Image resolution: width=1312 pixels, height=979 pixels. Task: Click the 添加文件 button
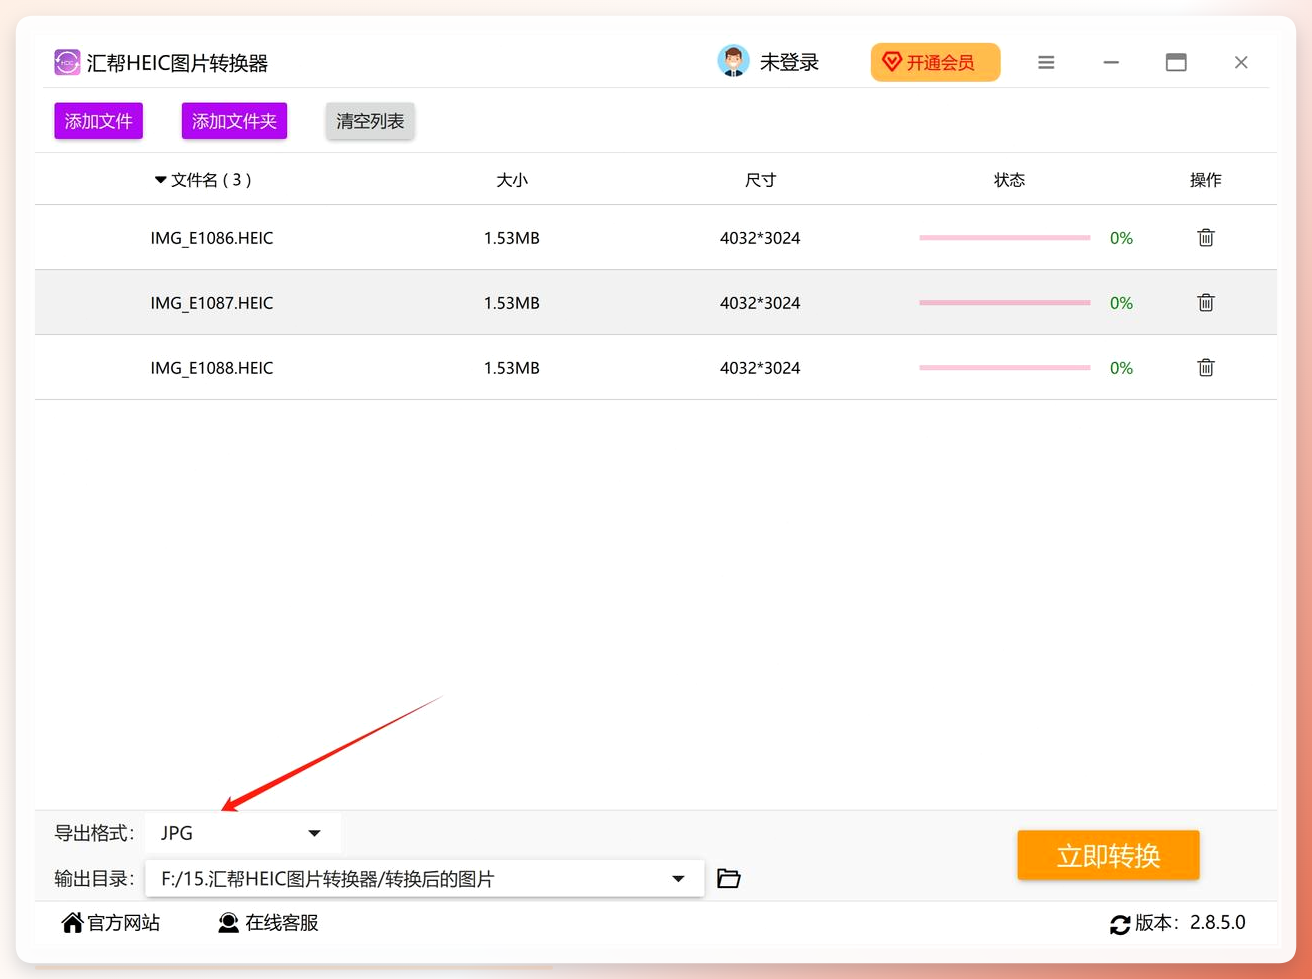tap(99, 121)
